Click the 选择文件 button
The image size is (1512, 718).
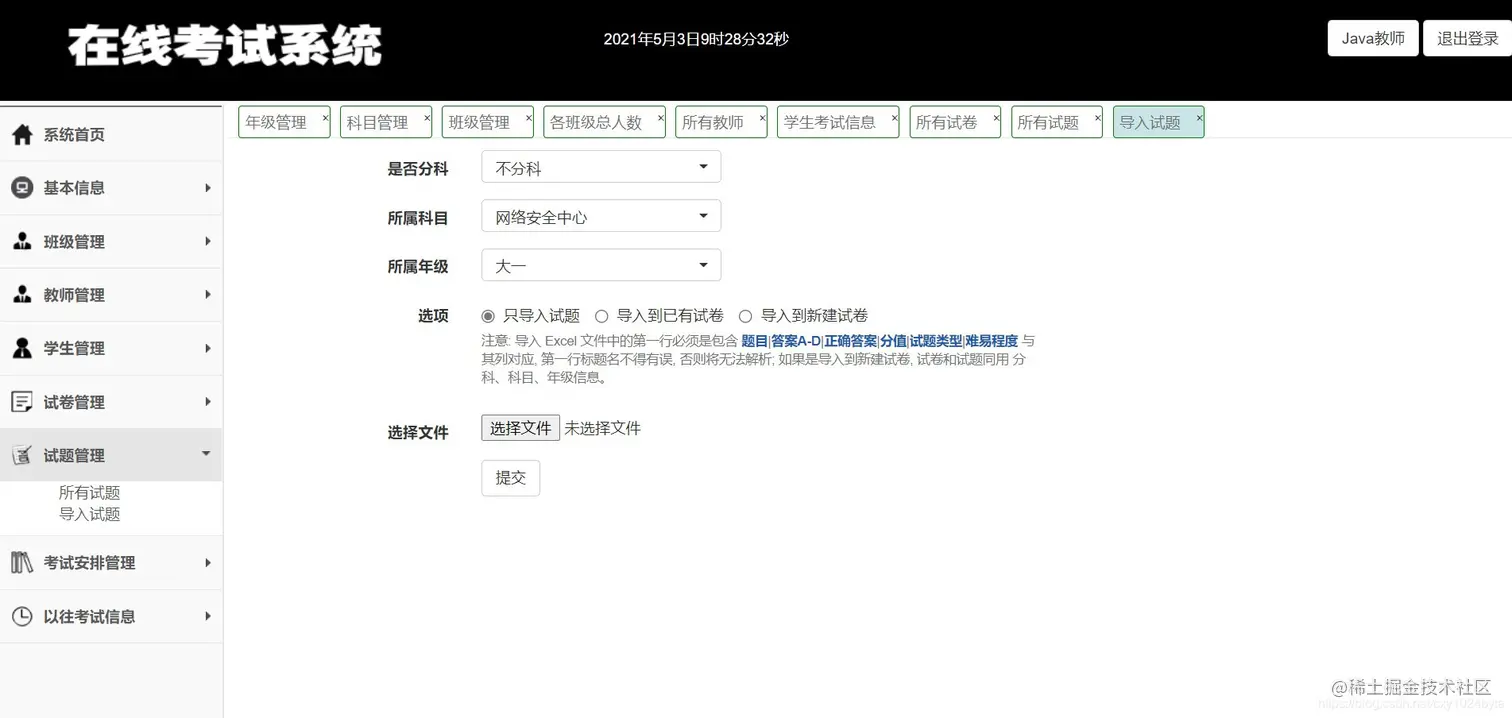coord(520,428)
